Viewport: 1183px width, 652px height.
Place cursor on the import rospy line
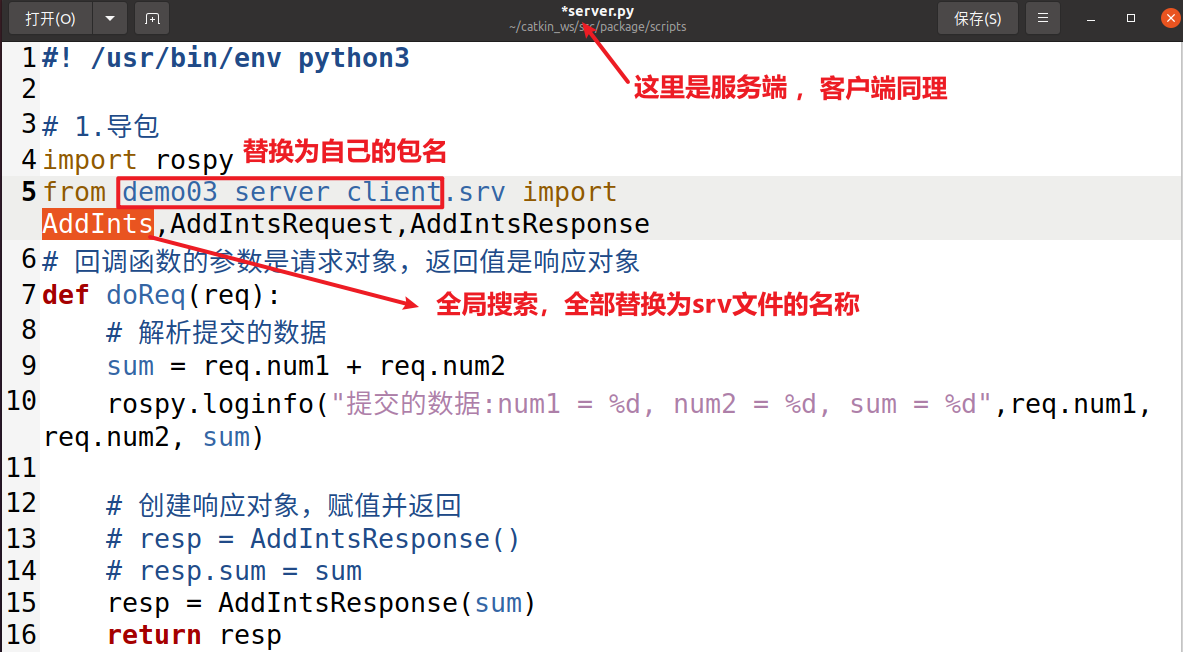click(x=138, y=159)
